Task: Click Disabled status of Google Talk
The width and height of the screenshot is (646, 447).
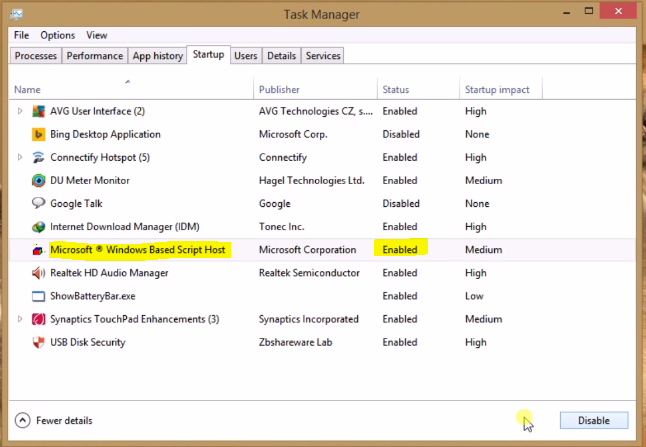Action: [401, 204]
